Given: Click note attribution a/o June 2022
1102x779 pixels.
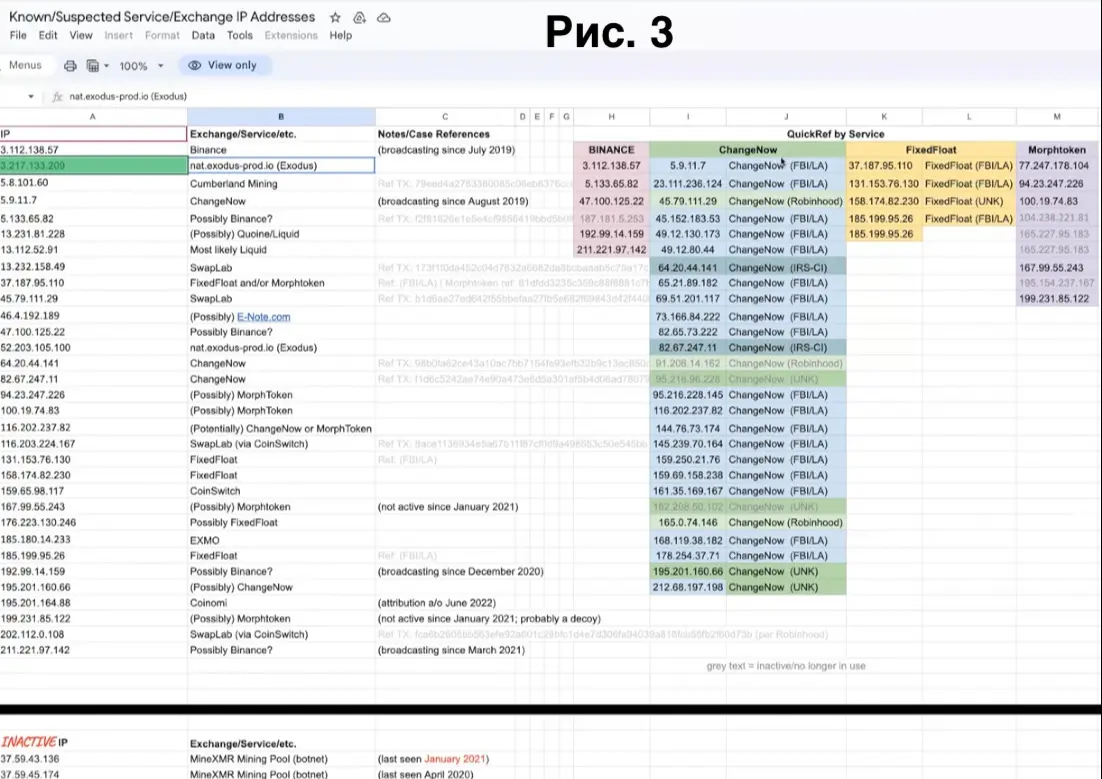Looking at the screenshot, I should (436, 603).
